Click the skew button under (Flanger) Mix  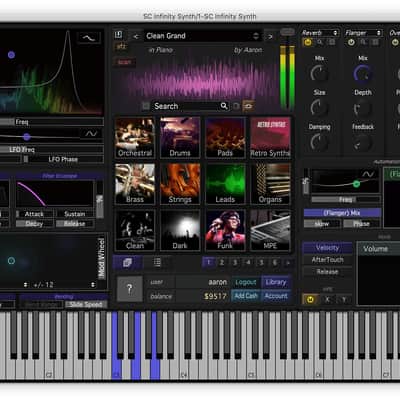click(x=322, y=224)
